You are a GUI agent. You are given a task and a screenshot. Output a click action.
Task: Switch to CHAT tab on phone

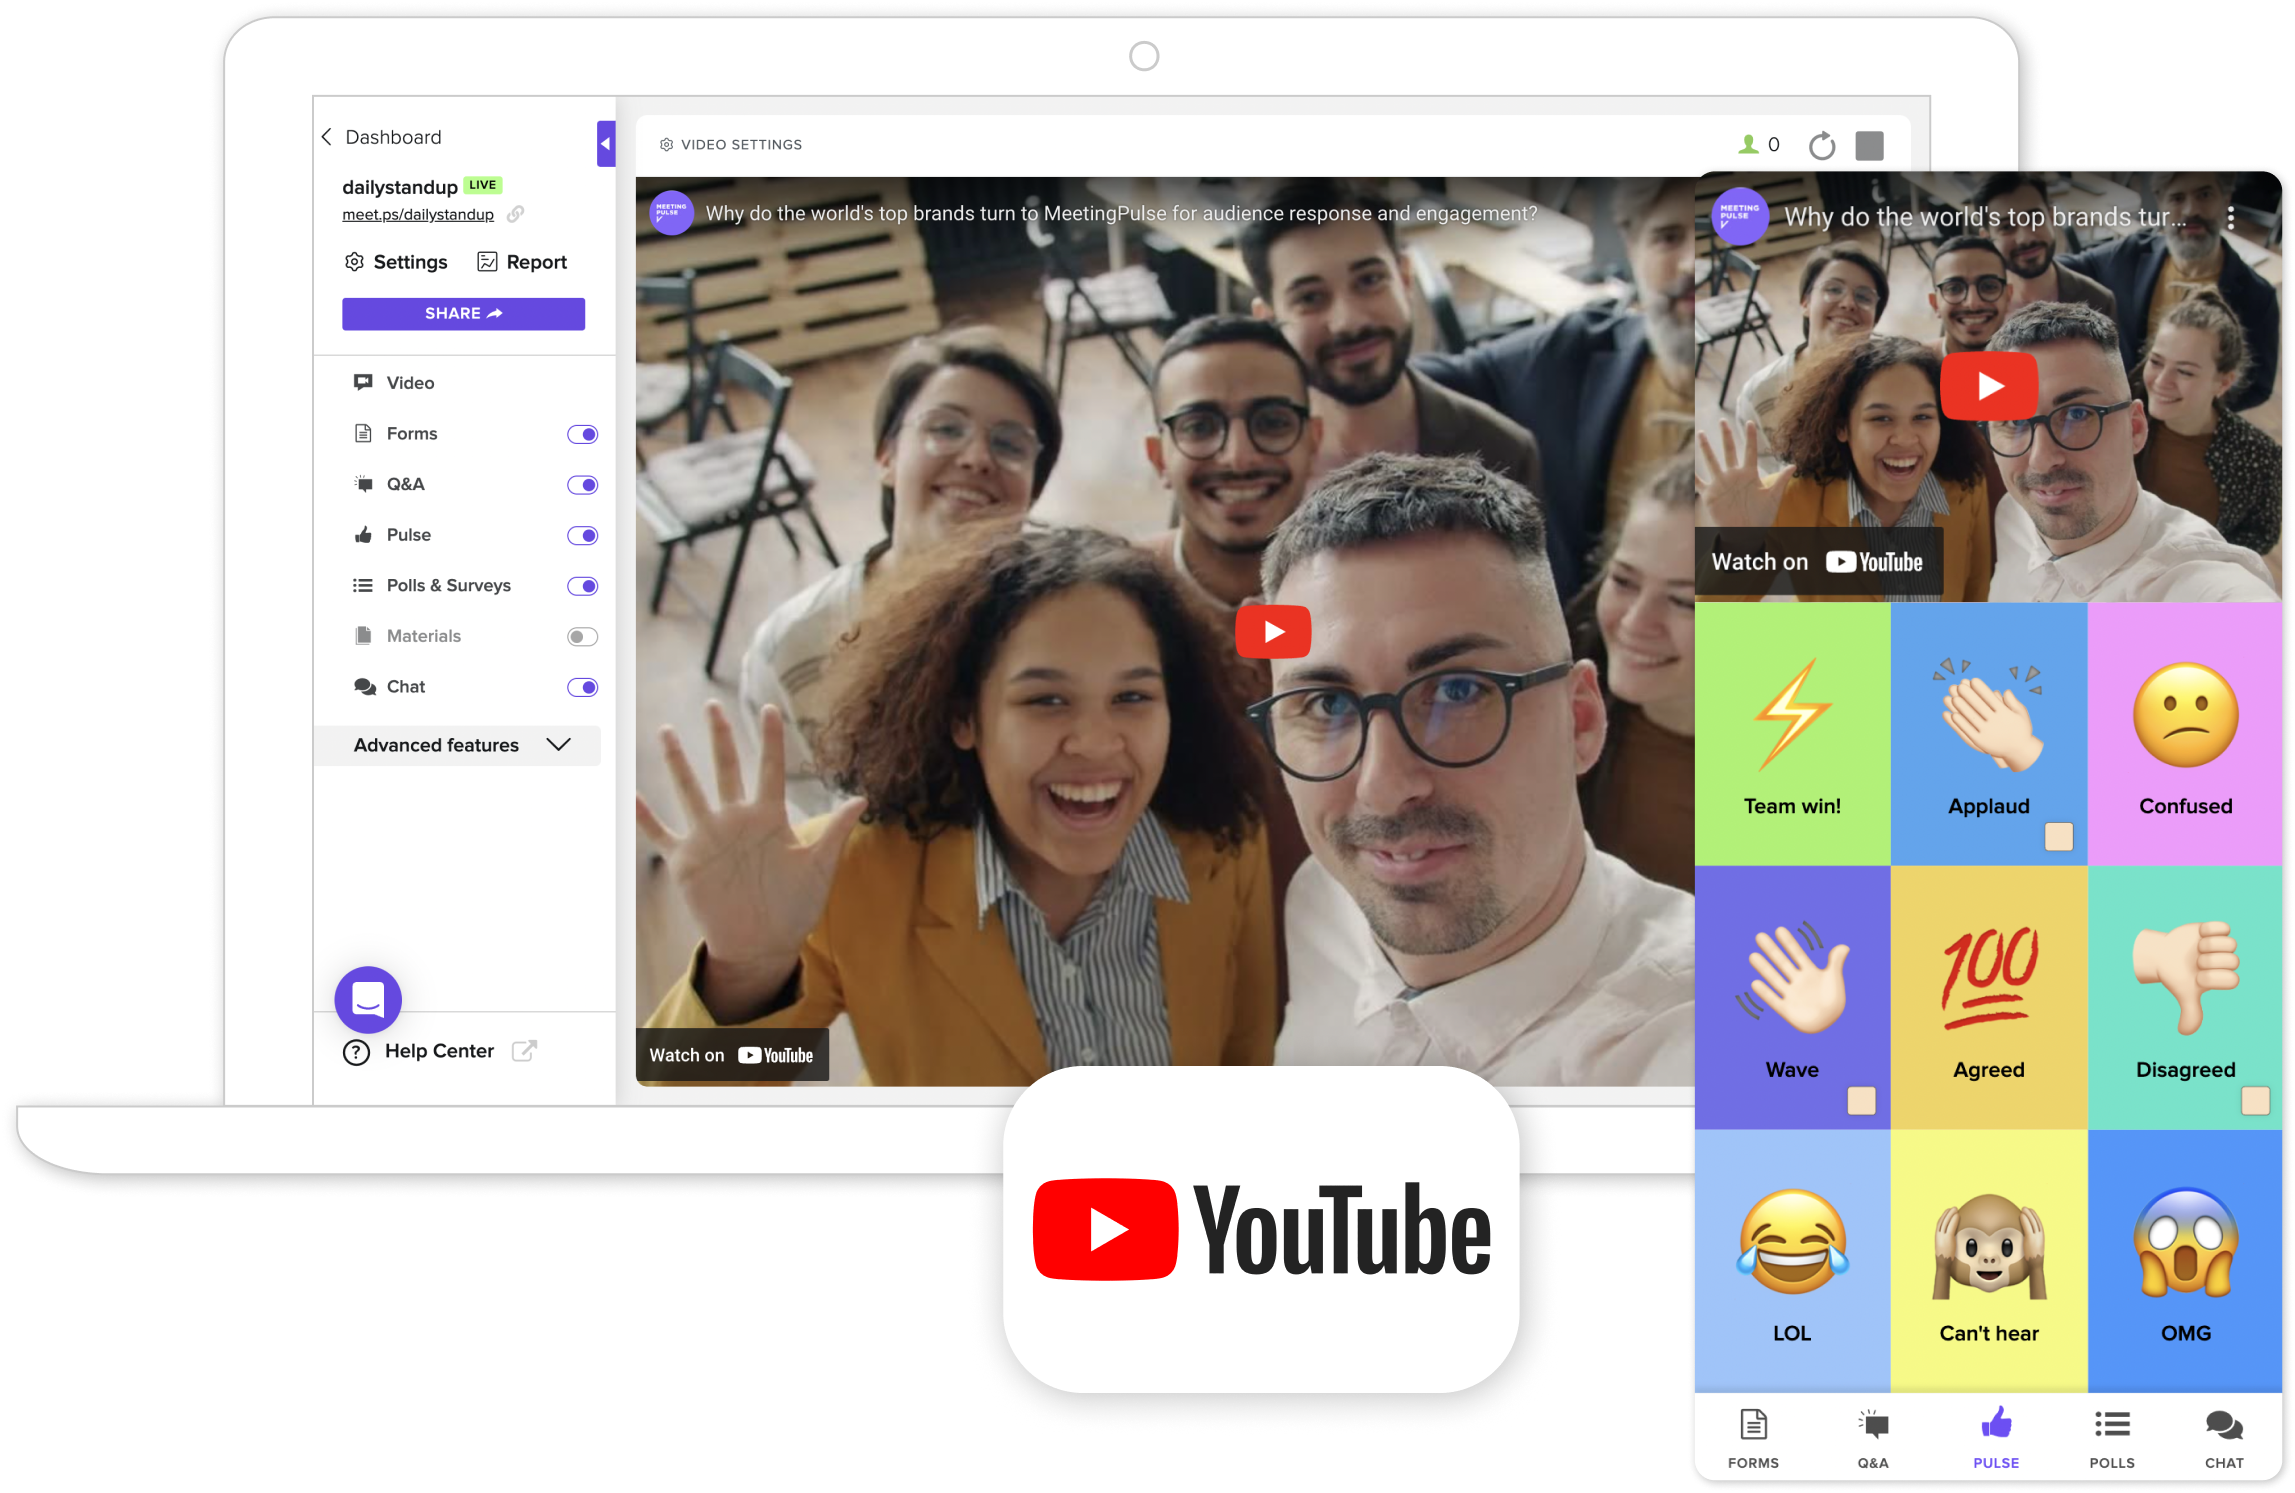2224,1440
